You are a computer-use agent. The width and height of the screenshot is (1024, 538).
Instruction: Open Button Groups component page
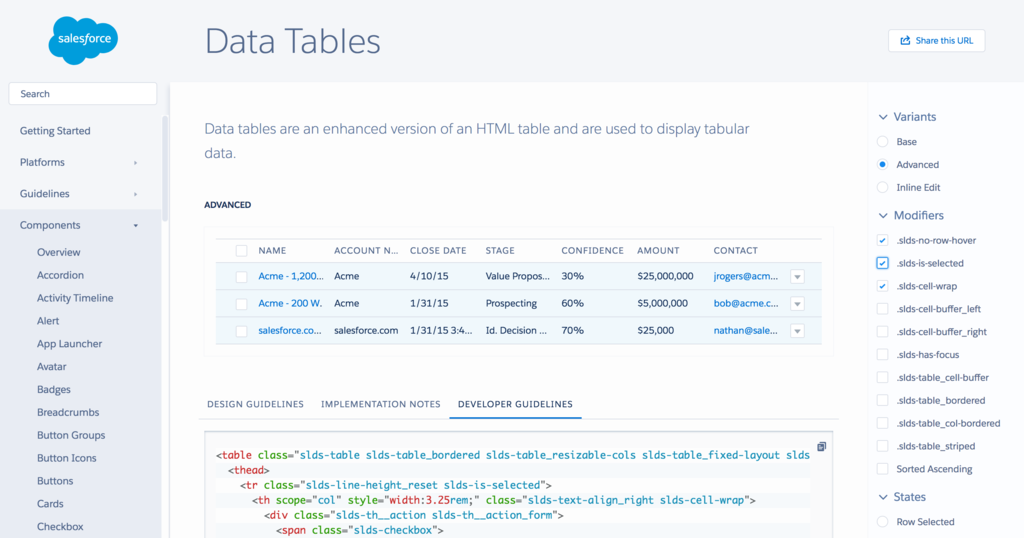coord(71,435)
